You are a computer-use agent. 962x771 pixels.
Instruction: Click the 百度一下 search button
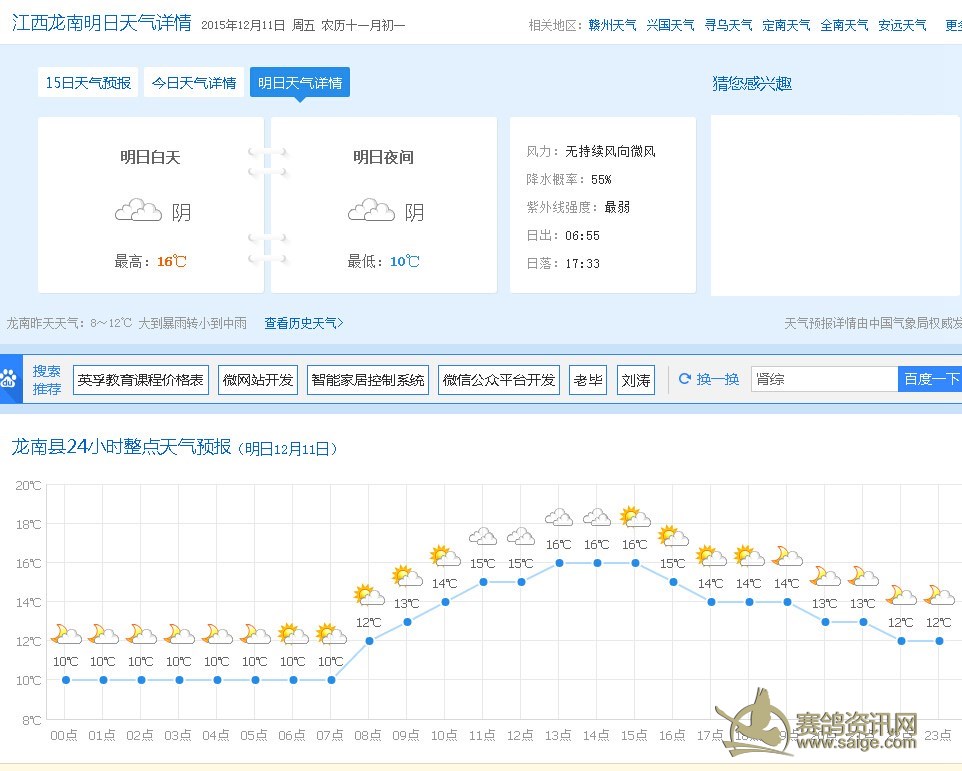click(931, 379)
